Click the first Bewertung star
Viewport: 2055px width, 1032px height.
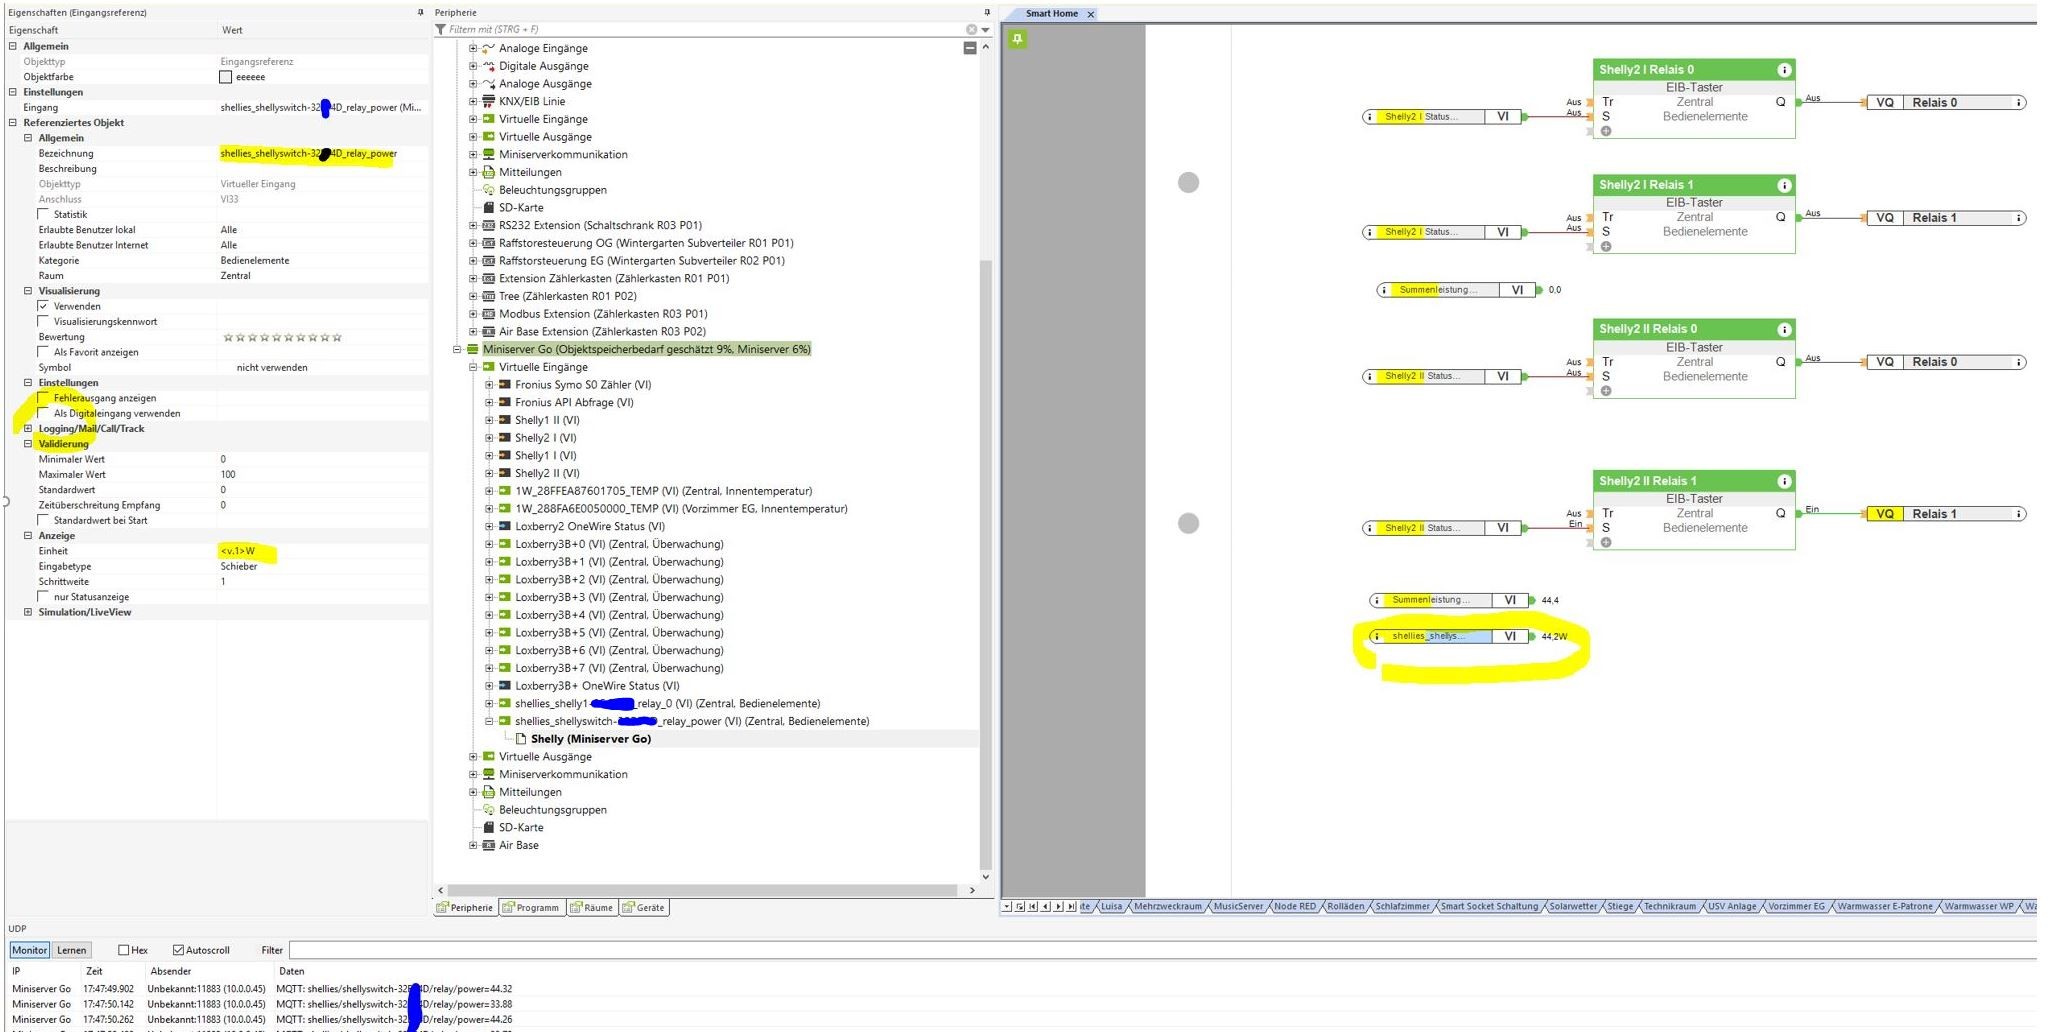pos(227,337)
